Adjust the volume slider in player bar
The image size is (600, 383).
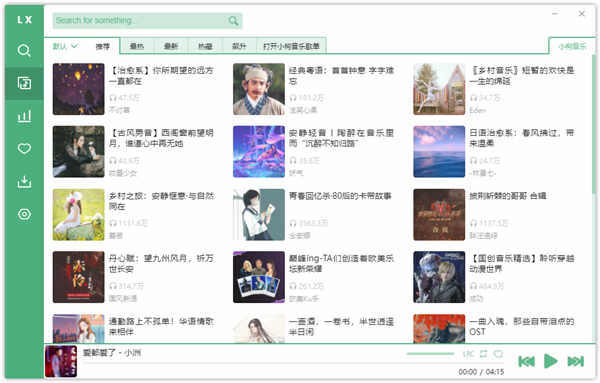[430, 354]
